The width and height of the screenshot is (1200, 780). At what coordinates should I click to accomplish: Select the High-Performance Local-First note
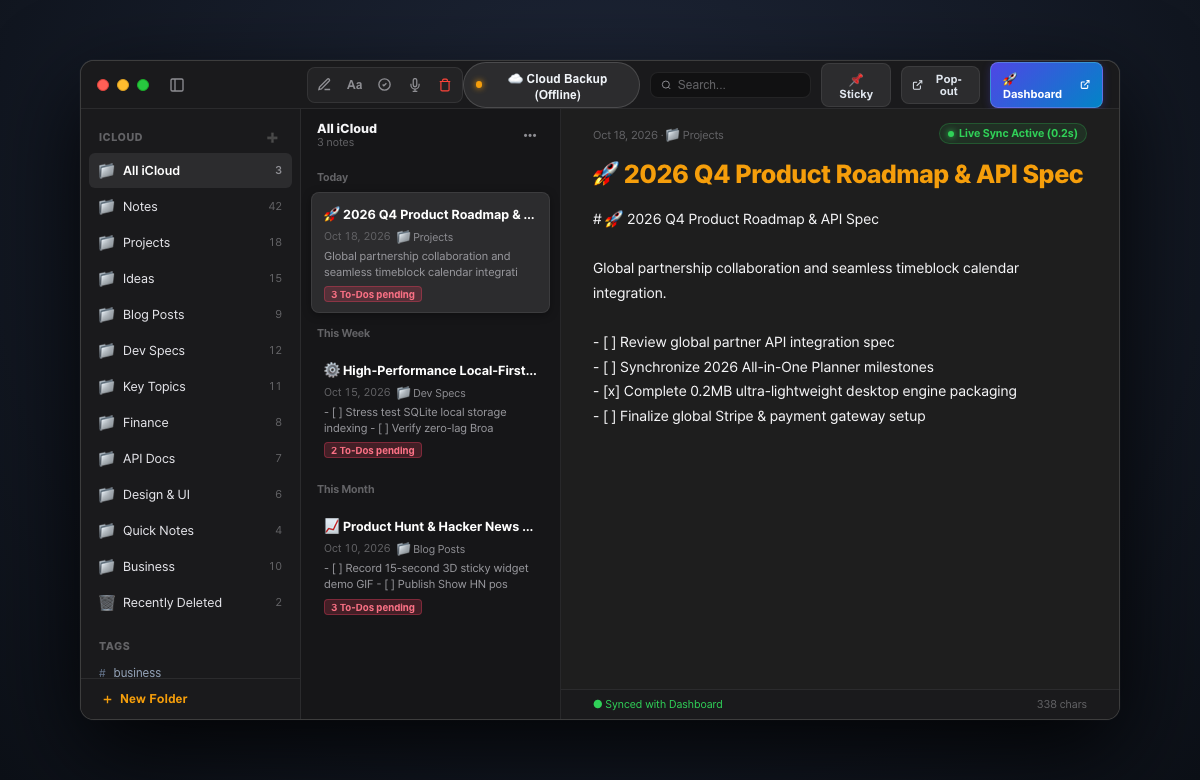coord(430,408)
